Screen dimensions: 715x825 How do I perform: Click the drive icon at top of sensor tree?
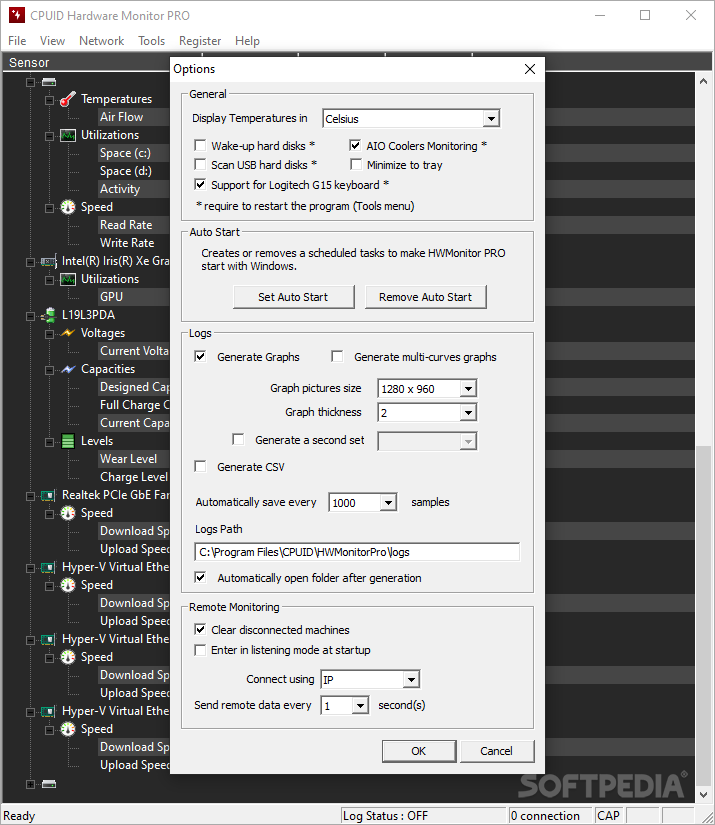[49, 82]
